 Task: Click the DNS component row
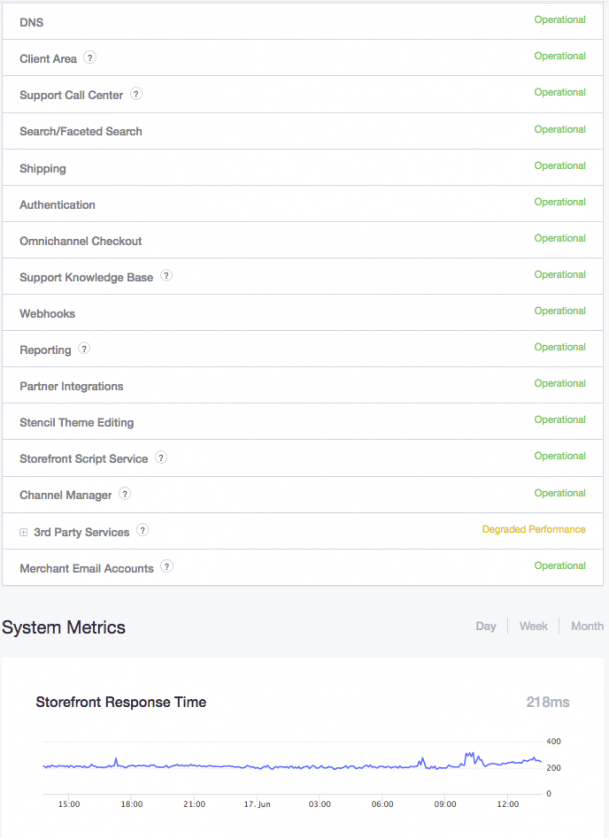(303, 21)
